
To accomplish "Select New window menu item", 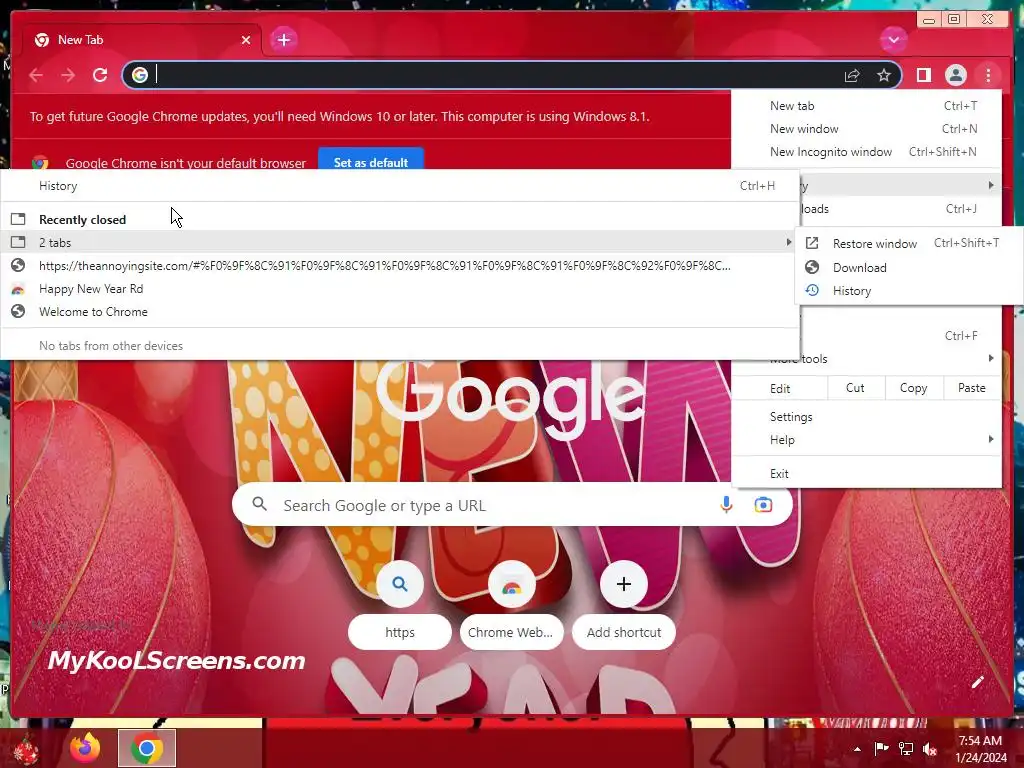I will point(866,129).
